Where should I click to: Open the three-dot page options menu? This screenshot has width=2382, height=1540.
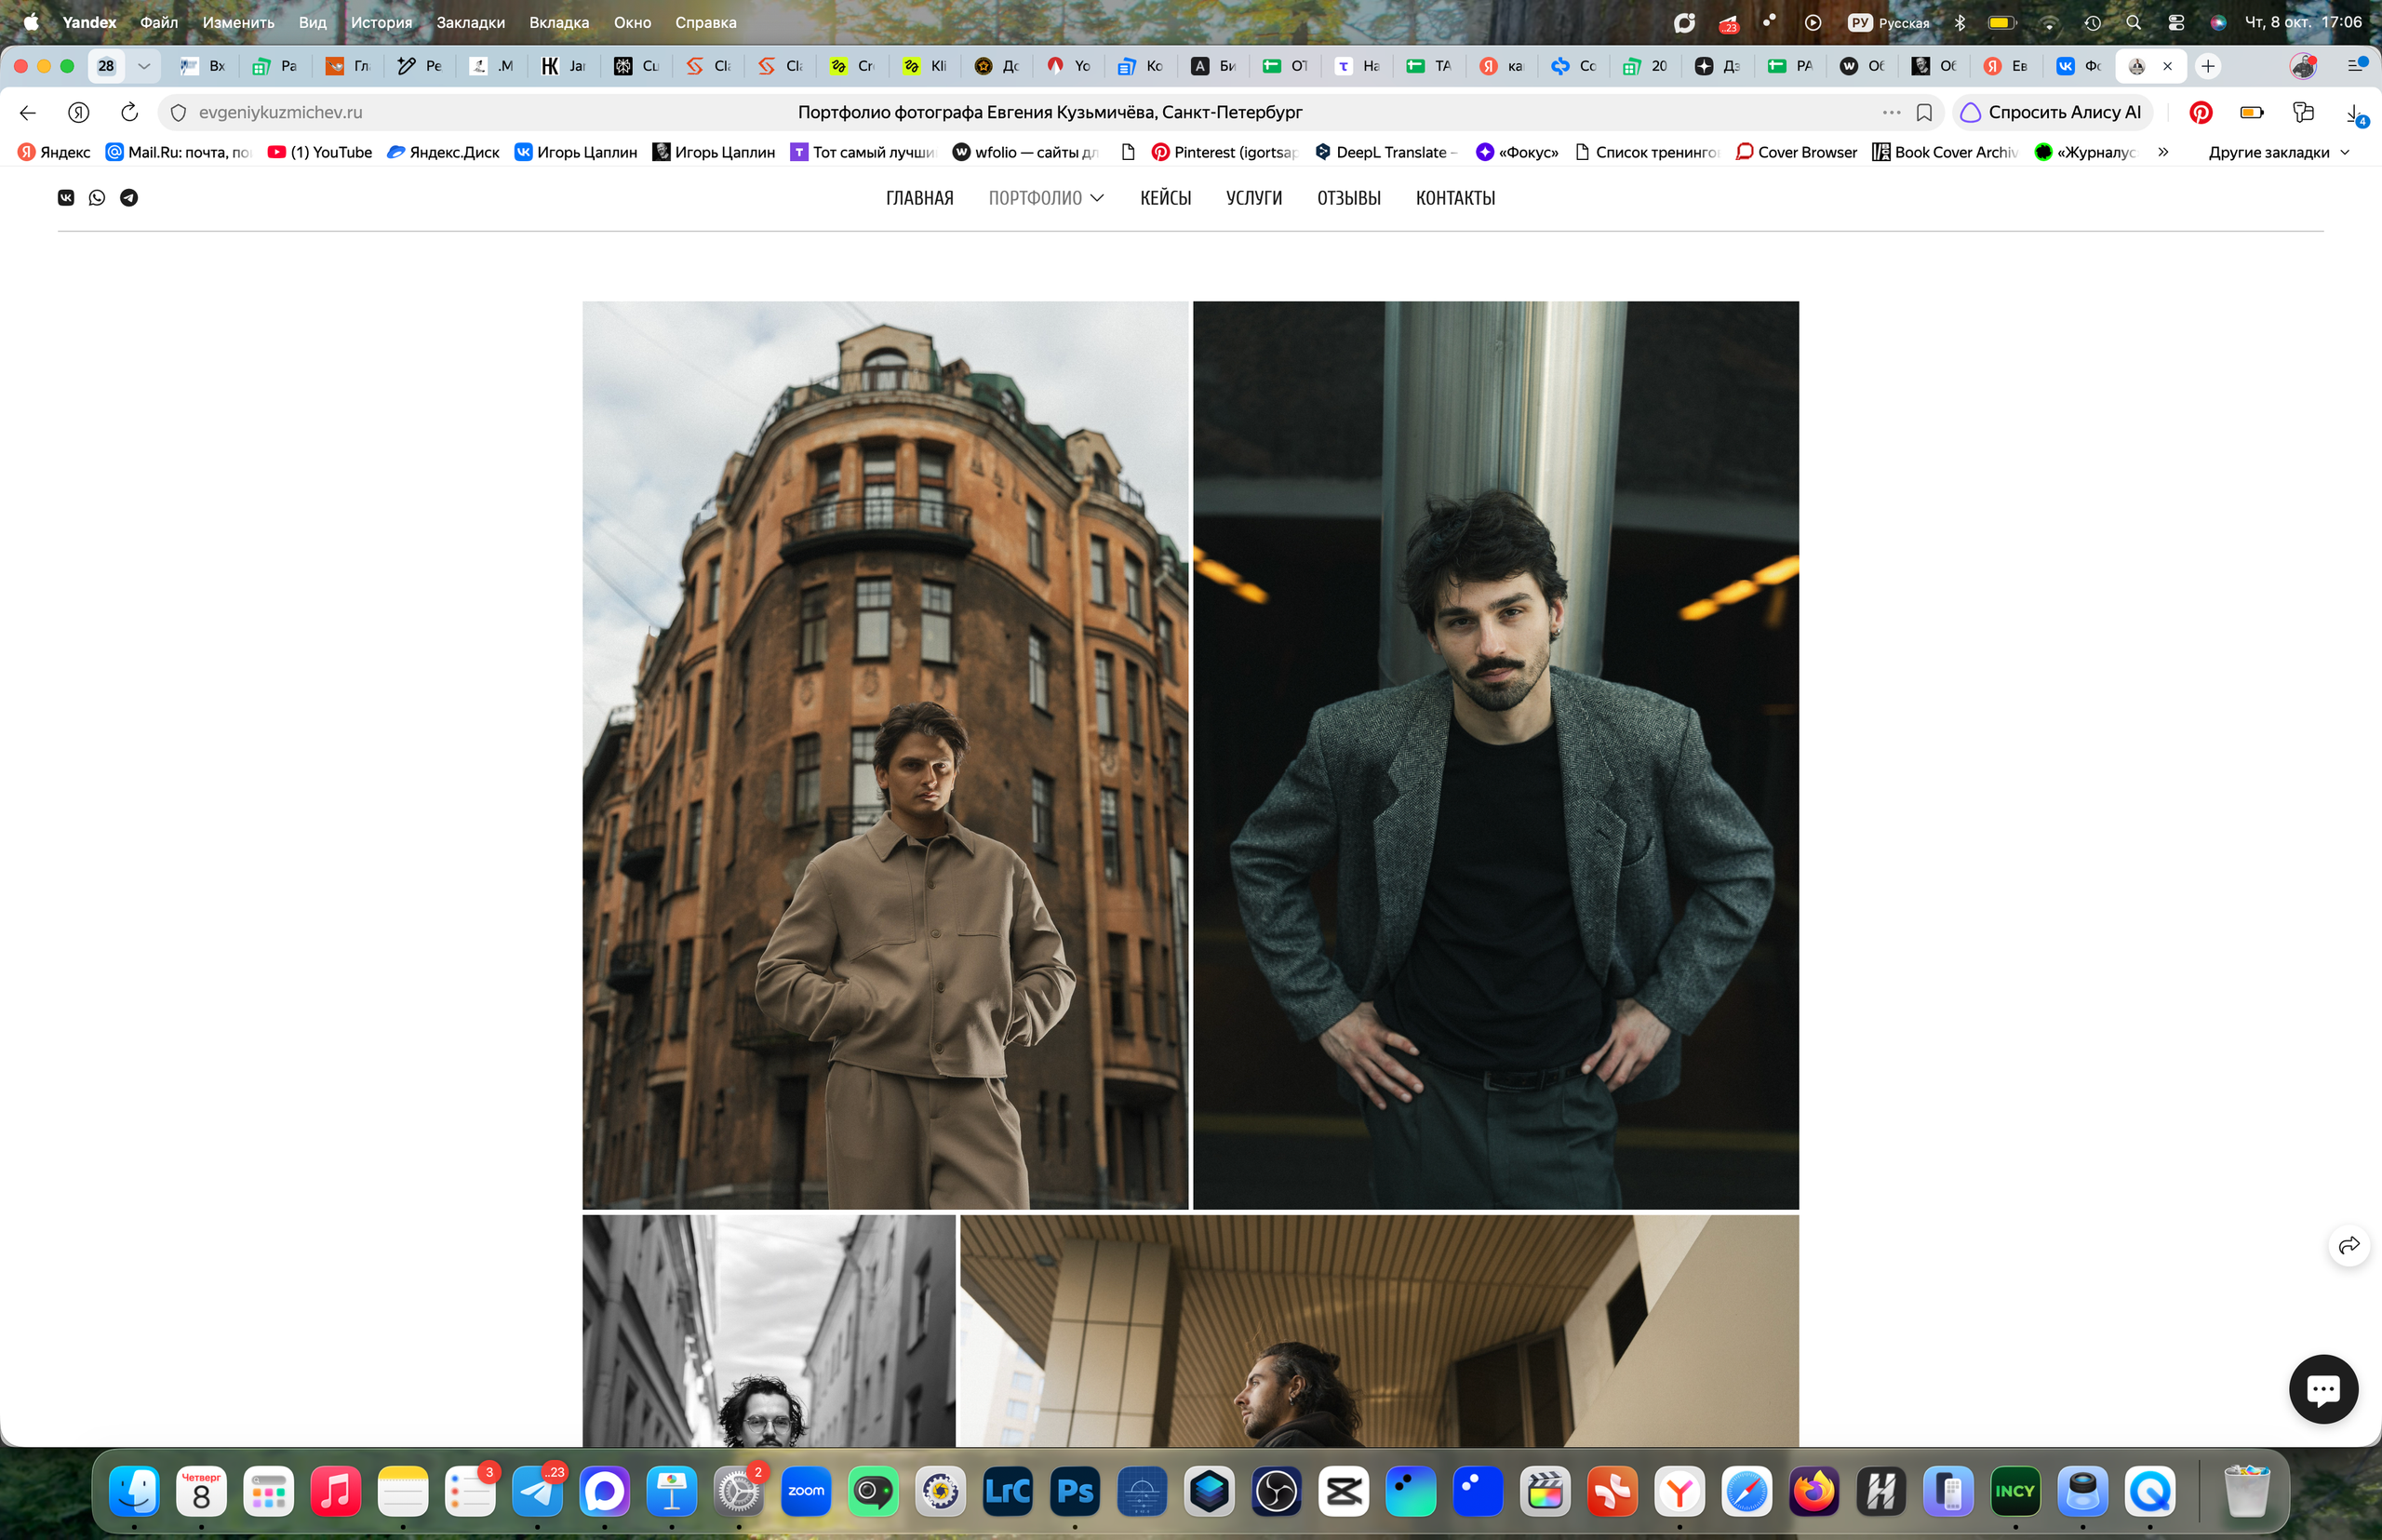tap(1891, 112)
